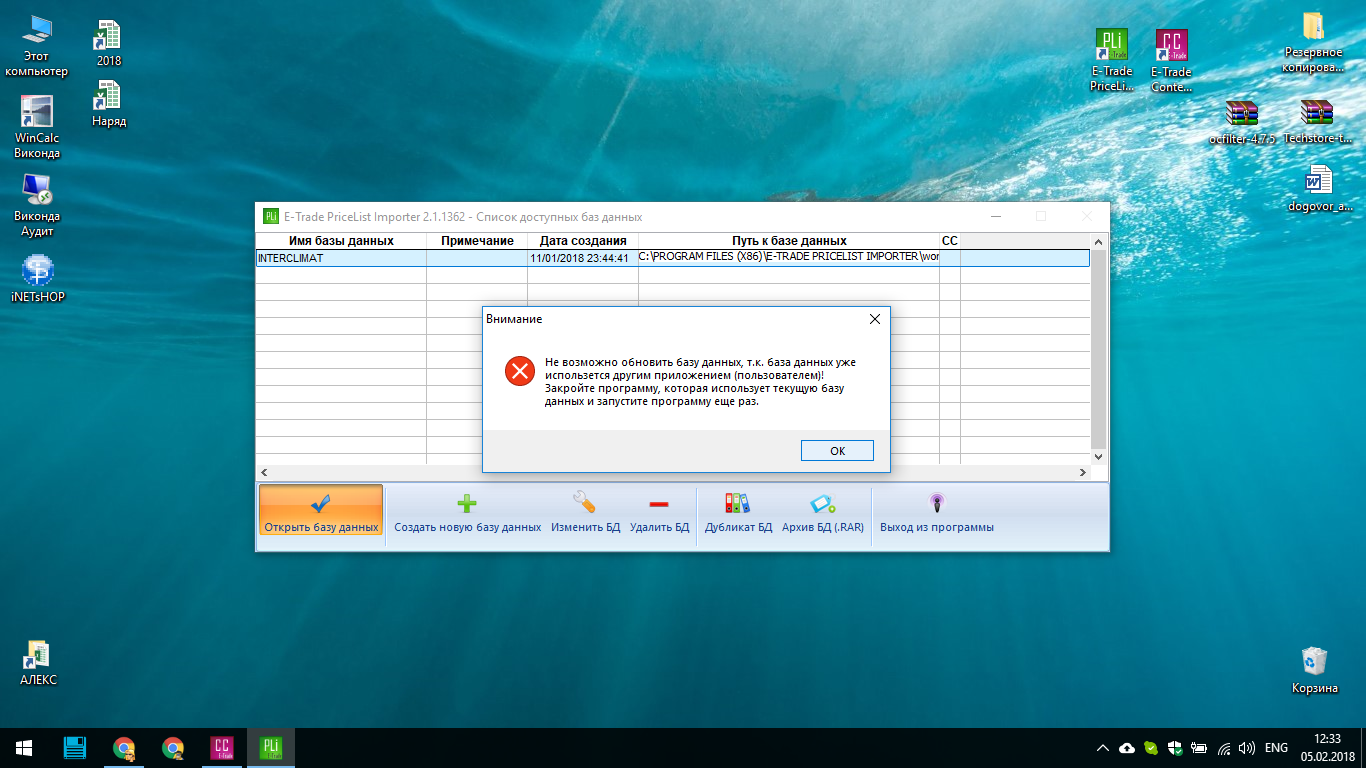Click the C:\PROGRAM FILES (X86) path cell
1366x768 pixels.
tap(788, 258)
